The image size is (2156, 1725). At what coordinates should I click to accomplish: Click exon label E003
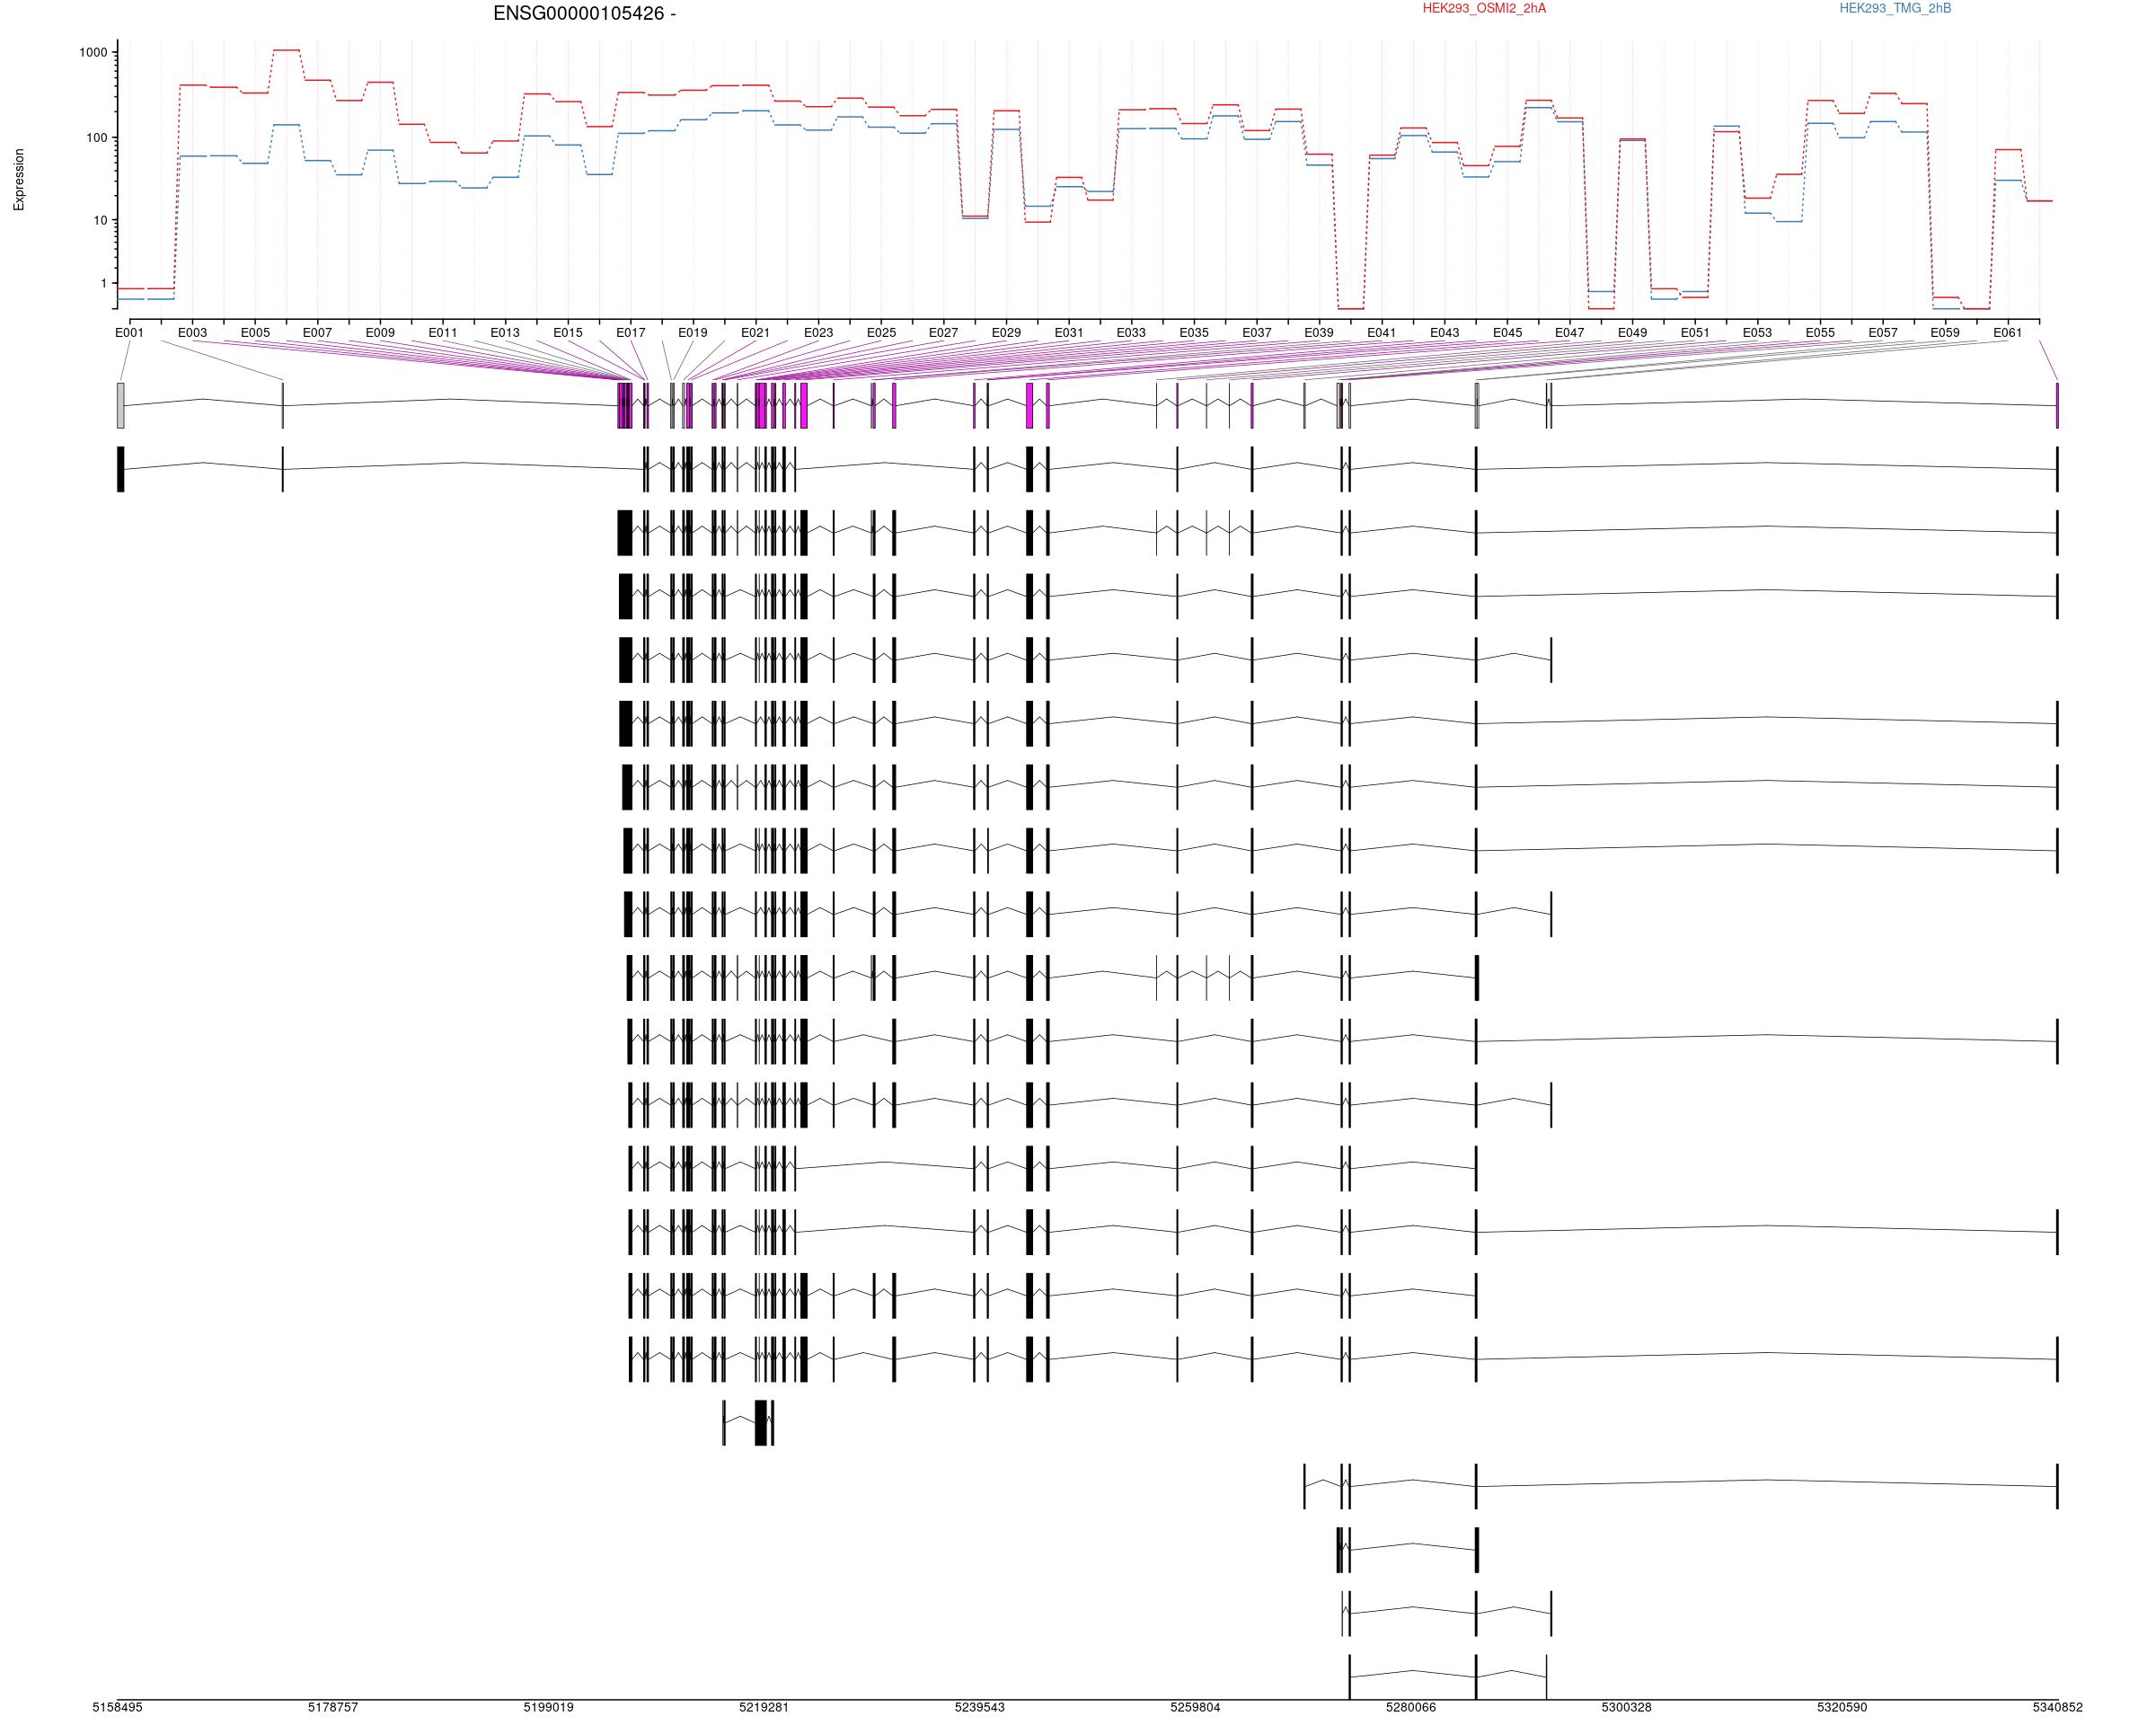(x=193, y=333)
